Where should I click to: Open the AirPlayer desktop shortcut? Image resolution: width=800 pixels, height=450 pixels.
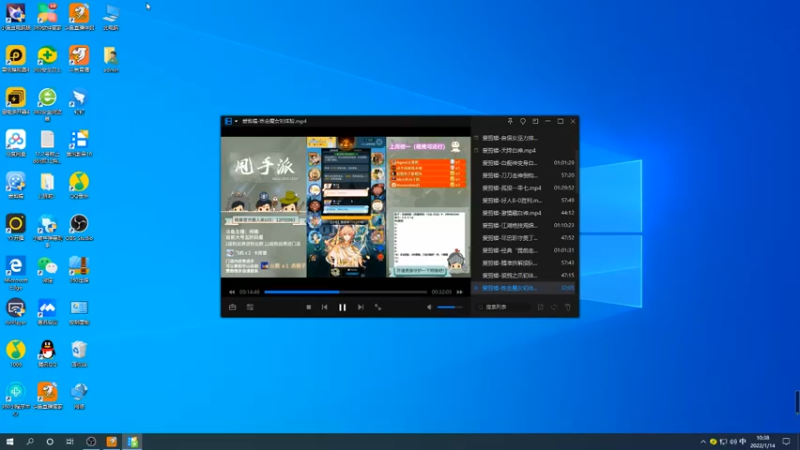click(x=16, y=312)
